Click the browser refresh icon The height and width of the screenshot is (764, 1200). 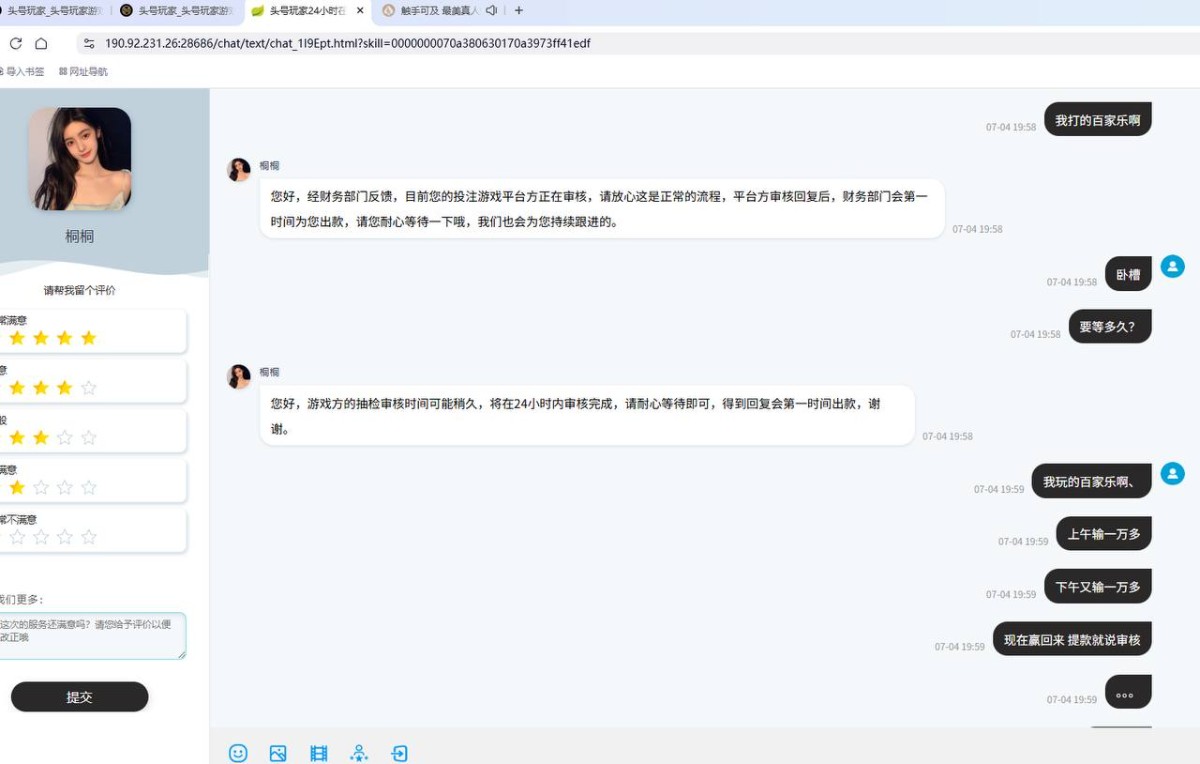14,43
